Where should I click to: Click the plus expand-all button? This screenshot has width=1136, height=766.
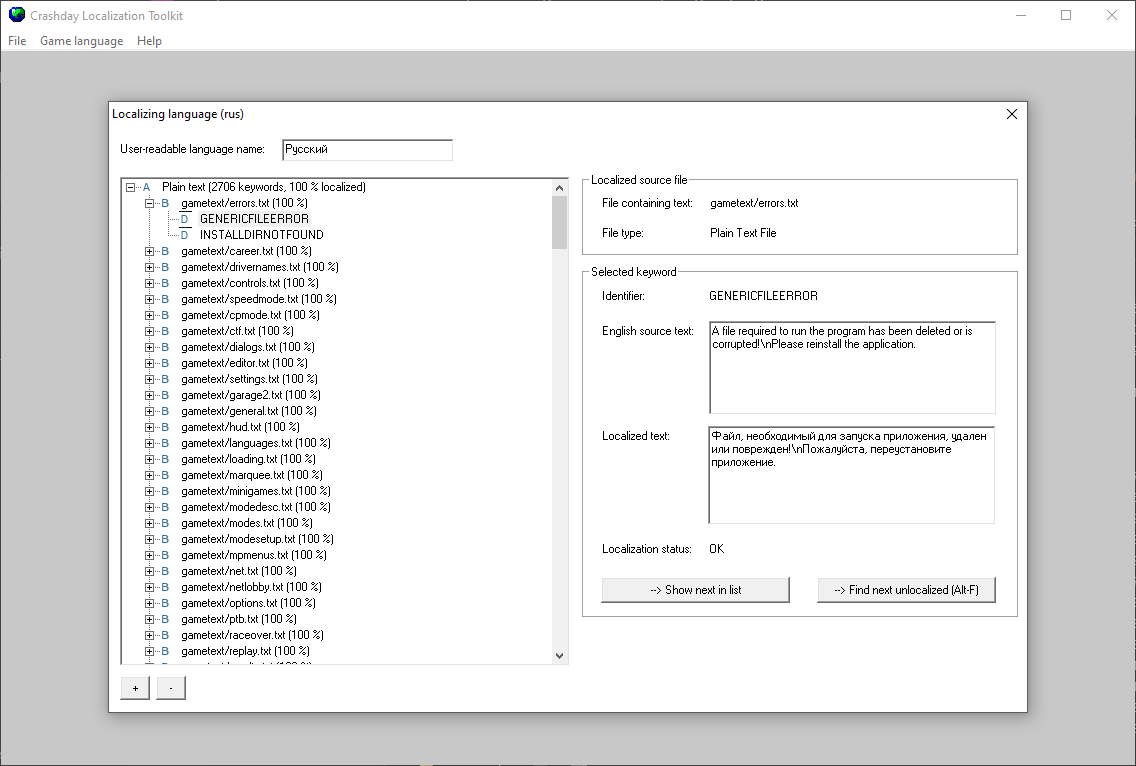coord(135,688)
